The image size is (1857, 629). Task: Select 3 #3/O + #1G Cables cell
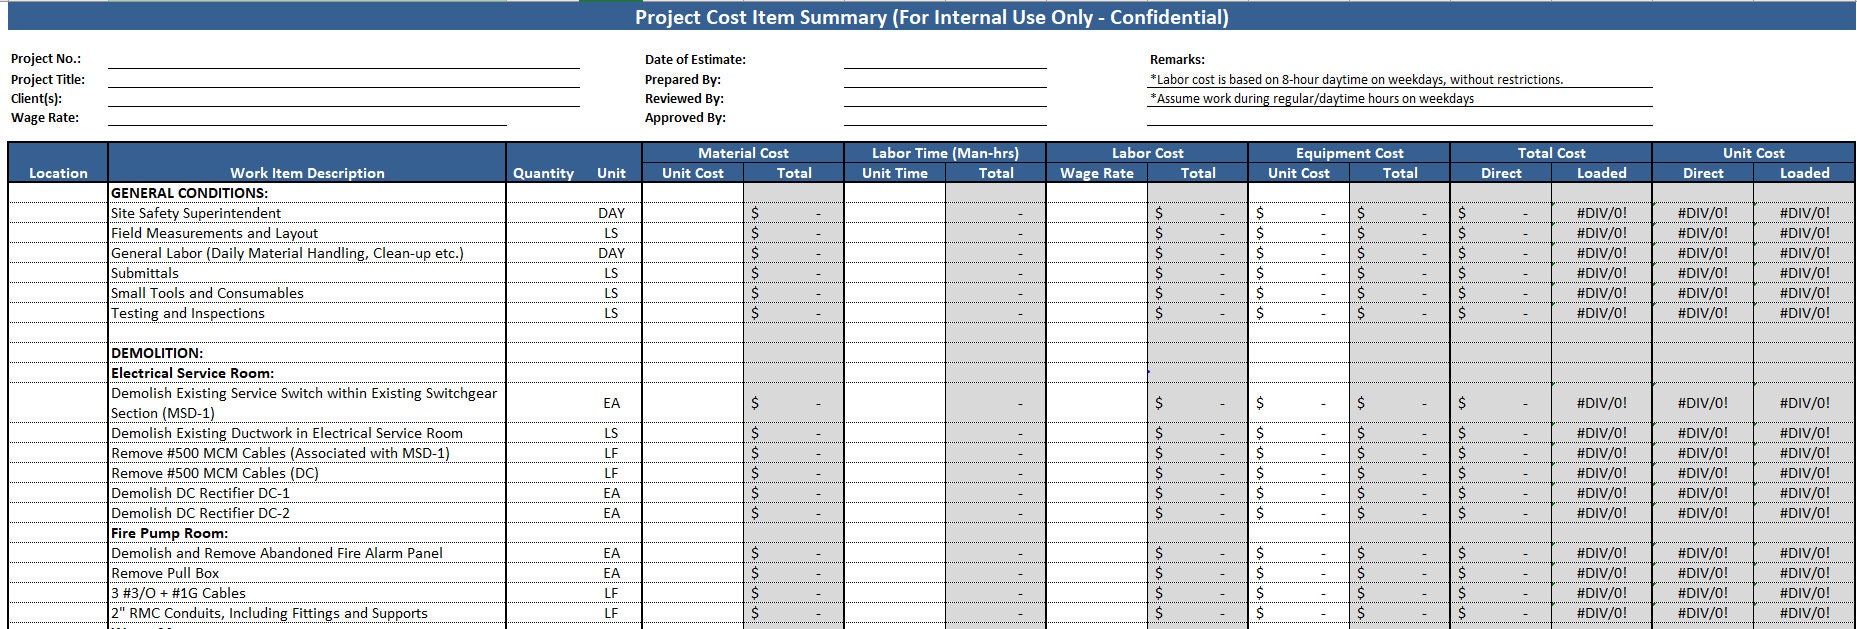[x=307, y=593]
